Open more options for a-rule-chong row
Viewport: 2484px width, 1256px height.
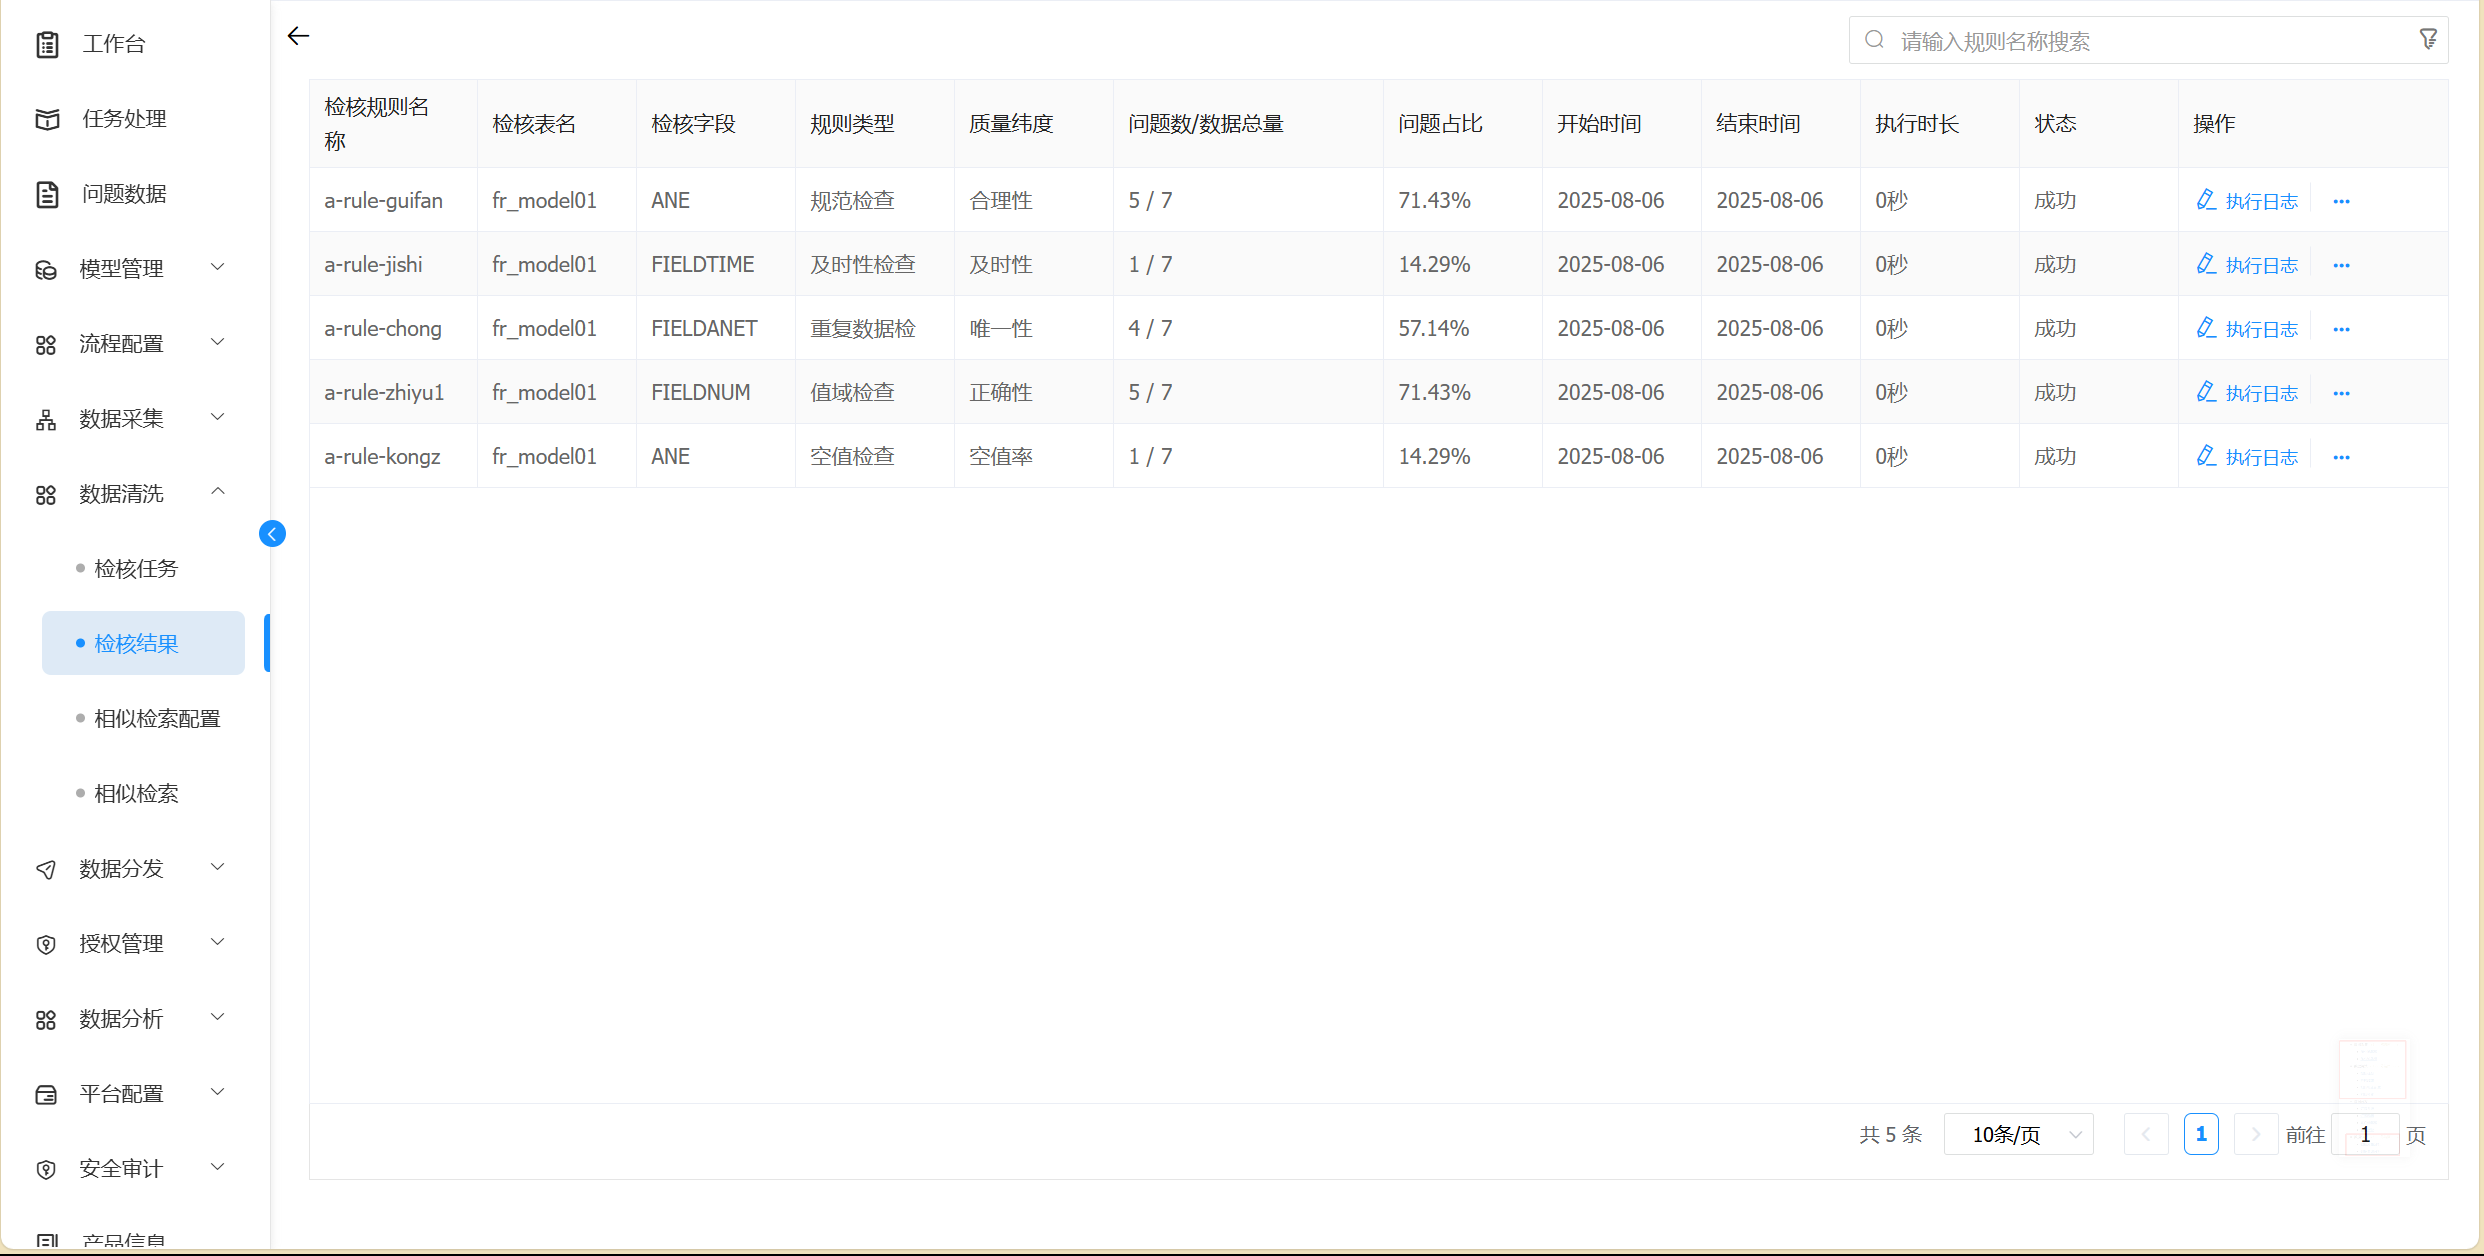[x=2341, y=330]
